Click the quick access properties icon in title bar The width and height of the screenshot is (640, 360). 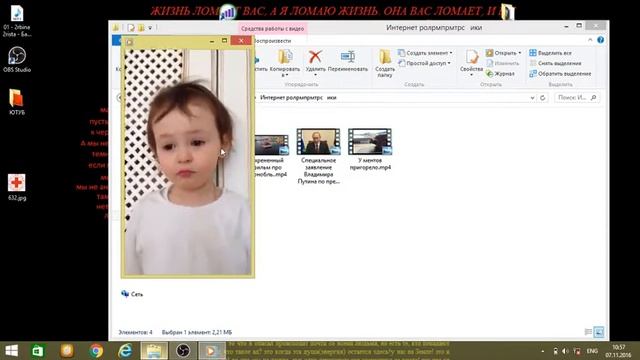131,28
